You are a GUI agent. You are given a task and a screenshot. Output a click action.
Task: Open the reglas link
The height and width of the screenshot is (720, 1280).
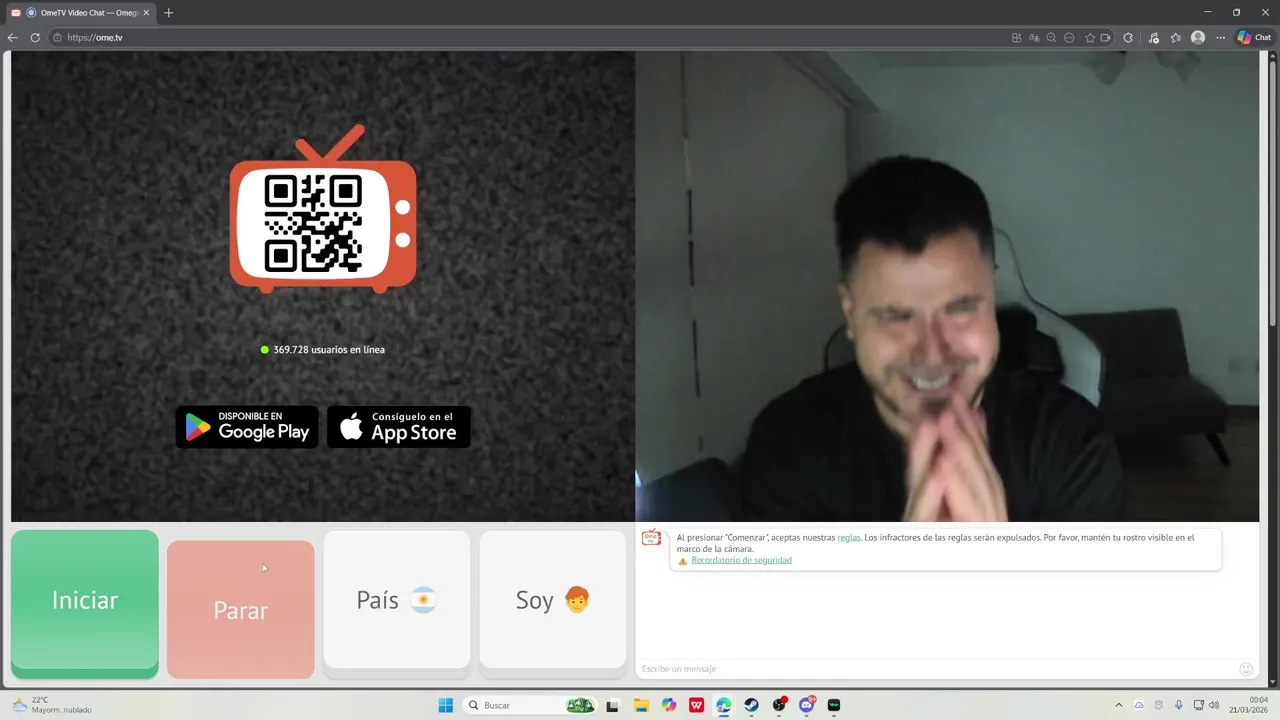coord(849,537)
